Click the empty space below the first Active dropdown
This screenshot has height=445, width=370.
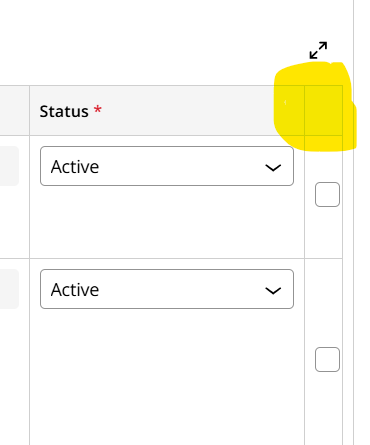(x=167, y=222)
